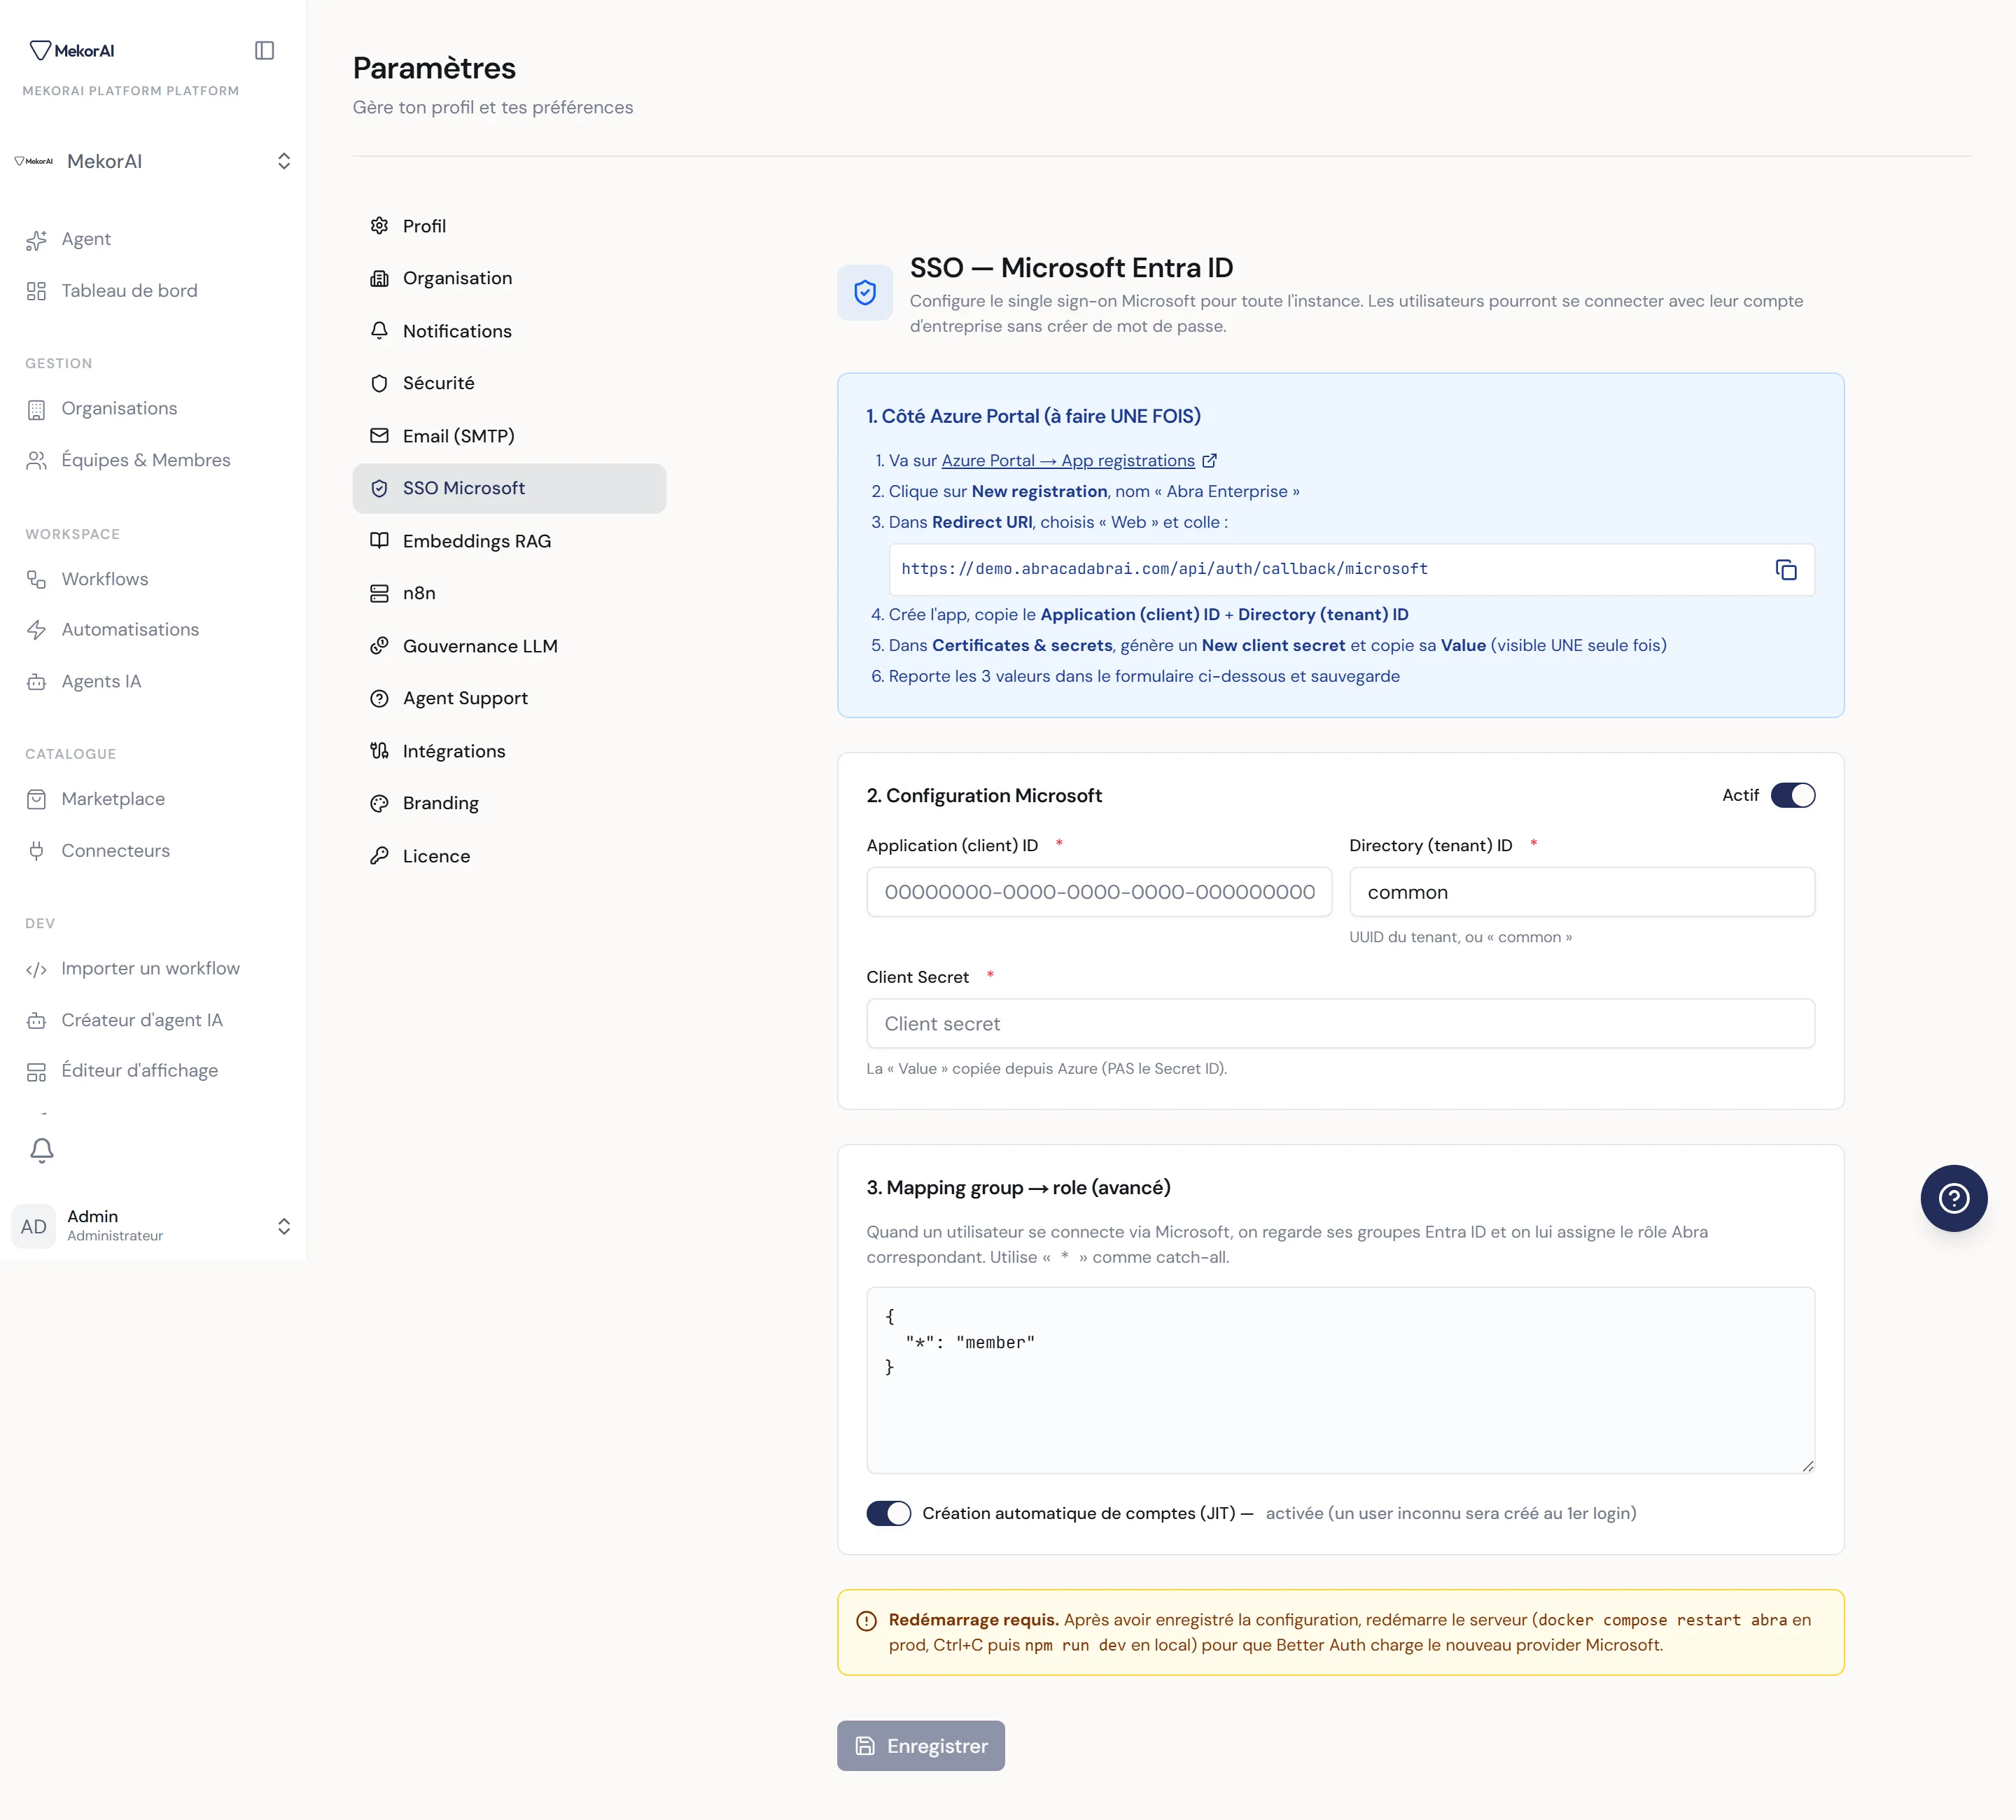Click the AD avatar in the sidebar footer
The height and width of the screenshot is (1820, 2016).
[x=34, y=1226]
